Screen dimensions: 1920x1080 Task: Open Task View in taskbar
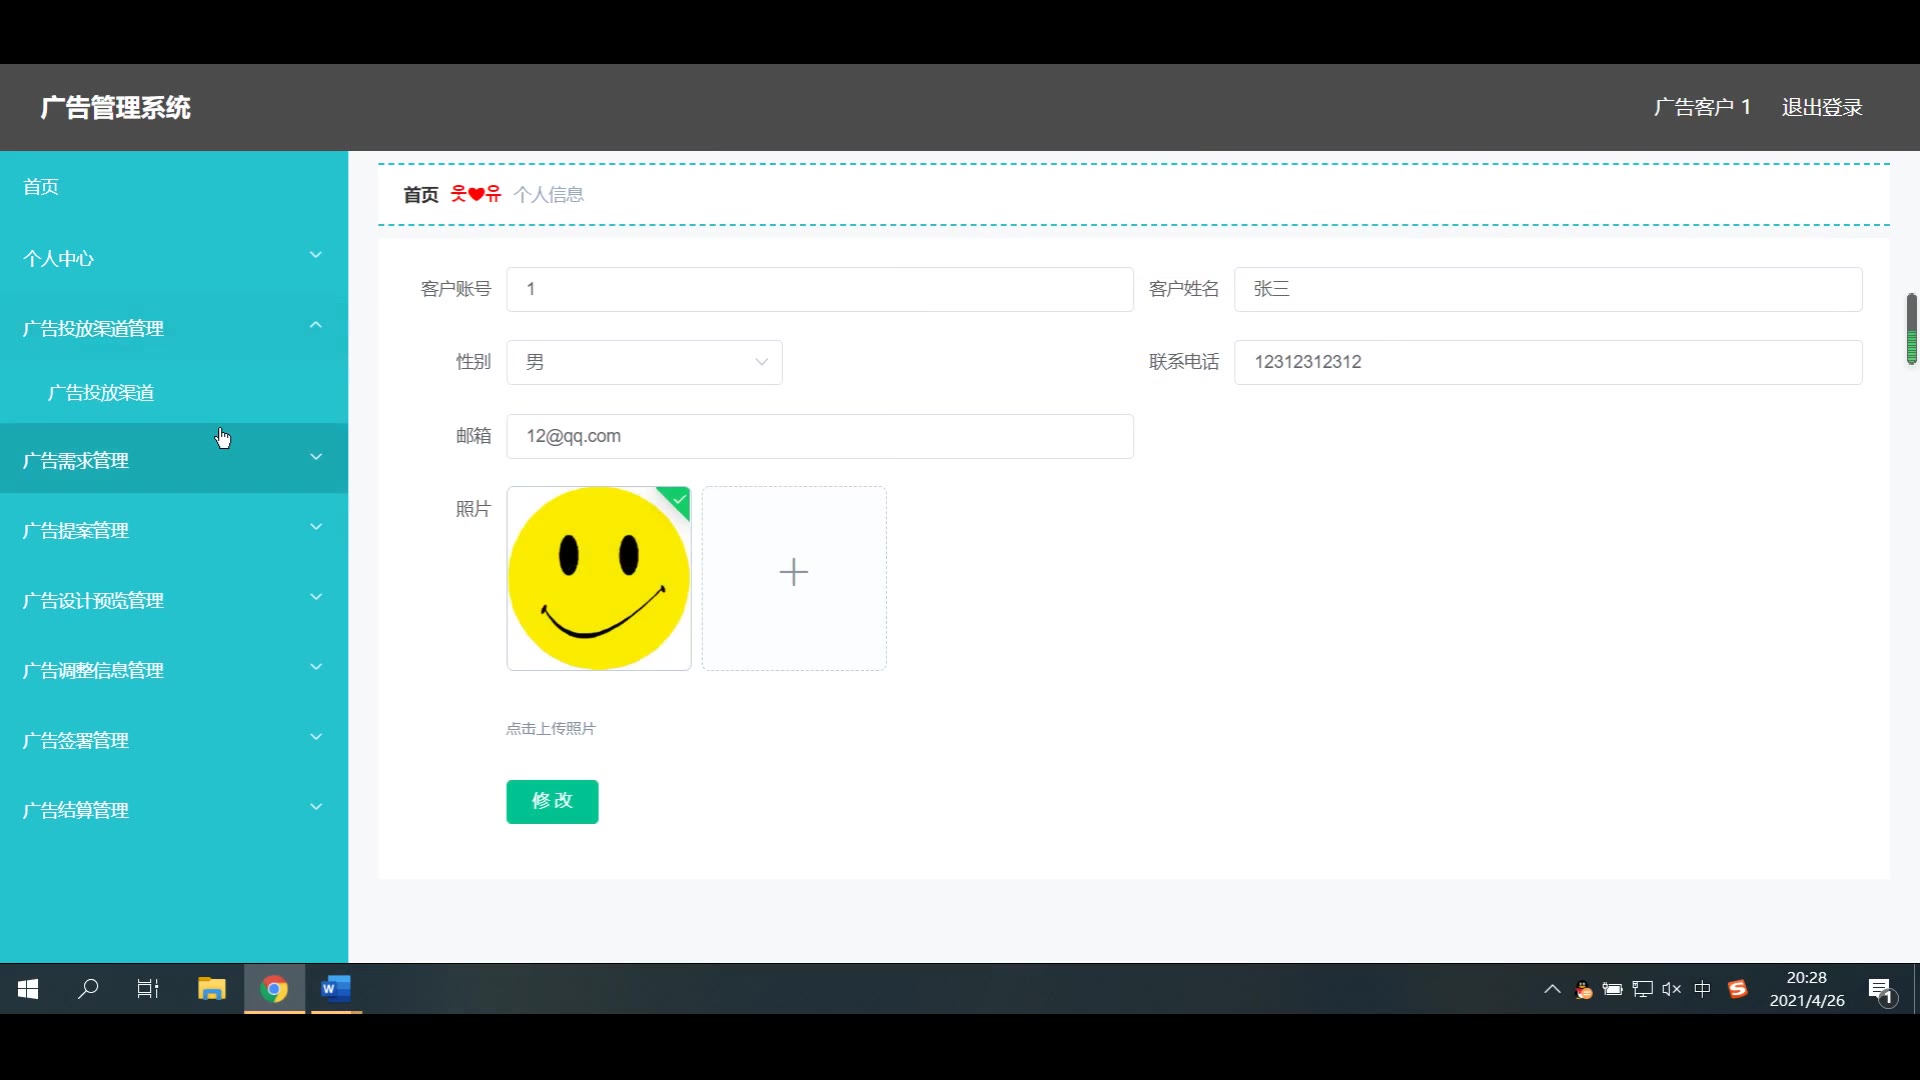tap(148, 989)
